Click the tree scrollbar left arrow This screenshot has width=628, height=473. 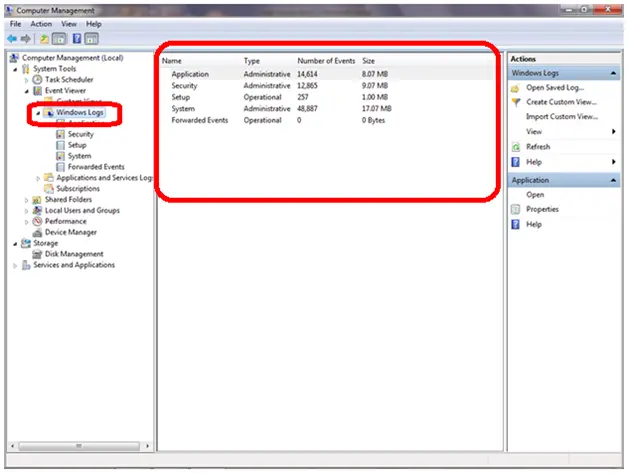(12, 446)
